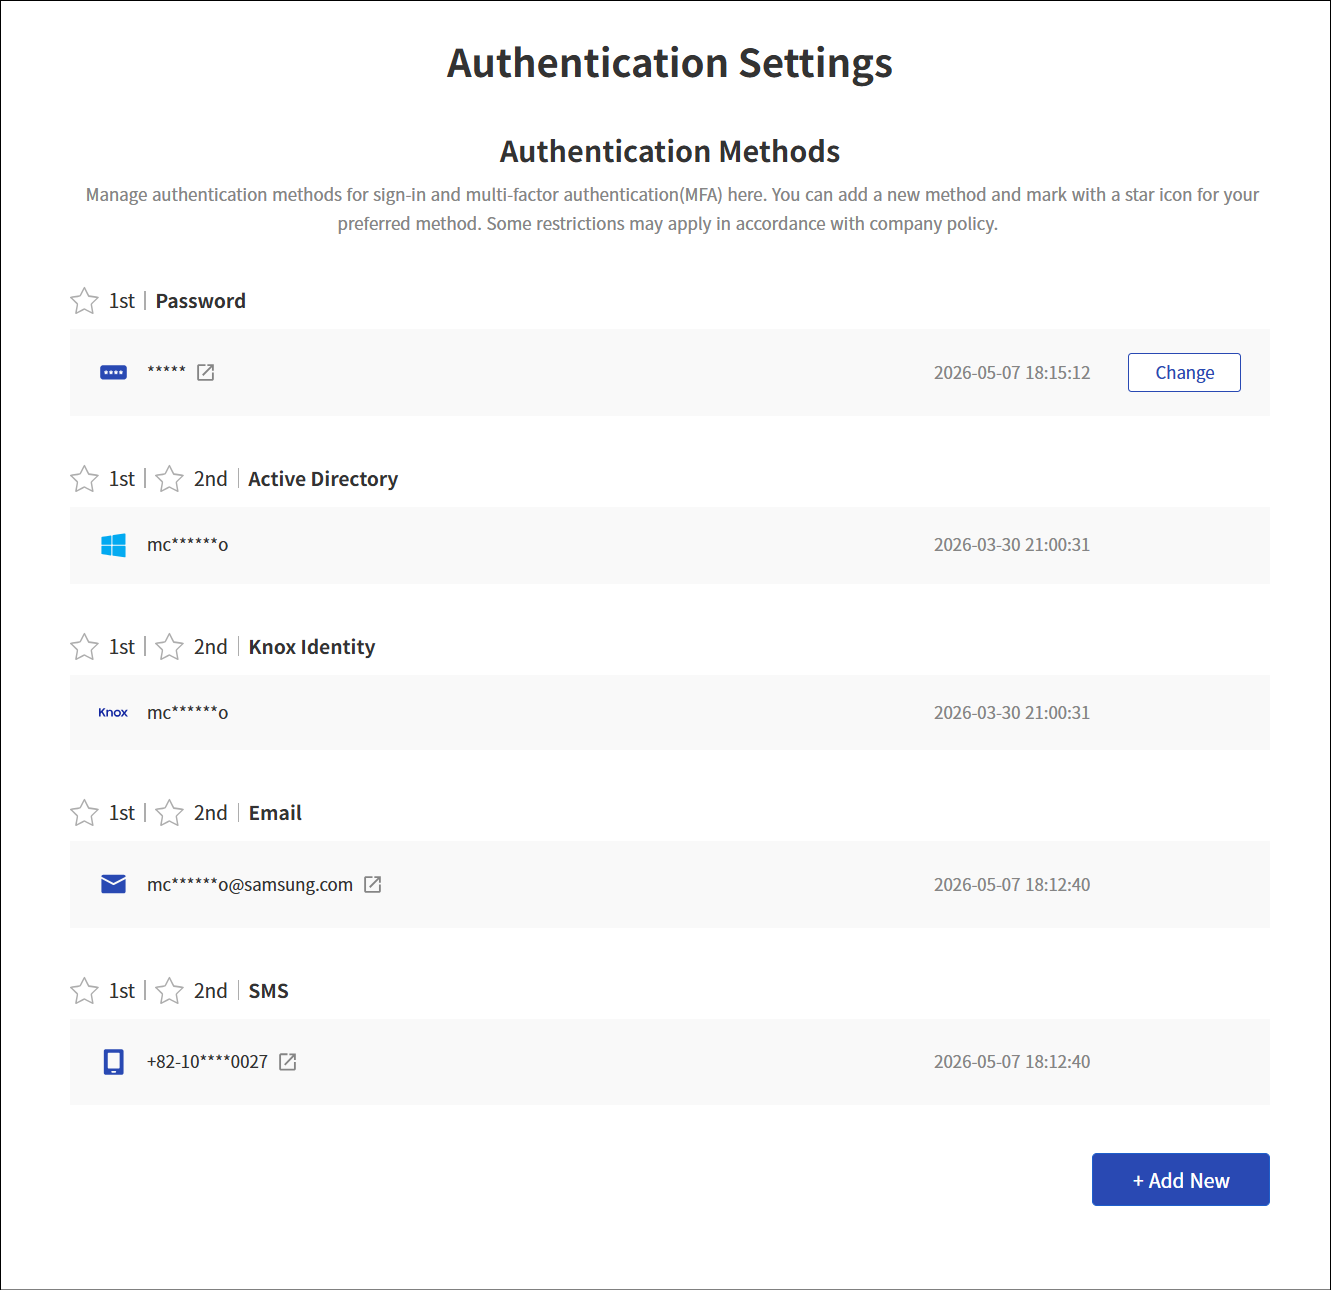Click the password key icon
Viewport: 1331px width, 1290px height.
click(x=114, y=372)
